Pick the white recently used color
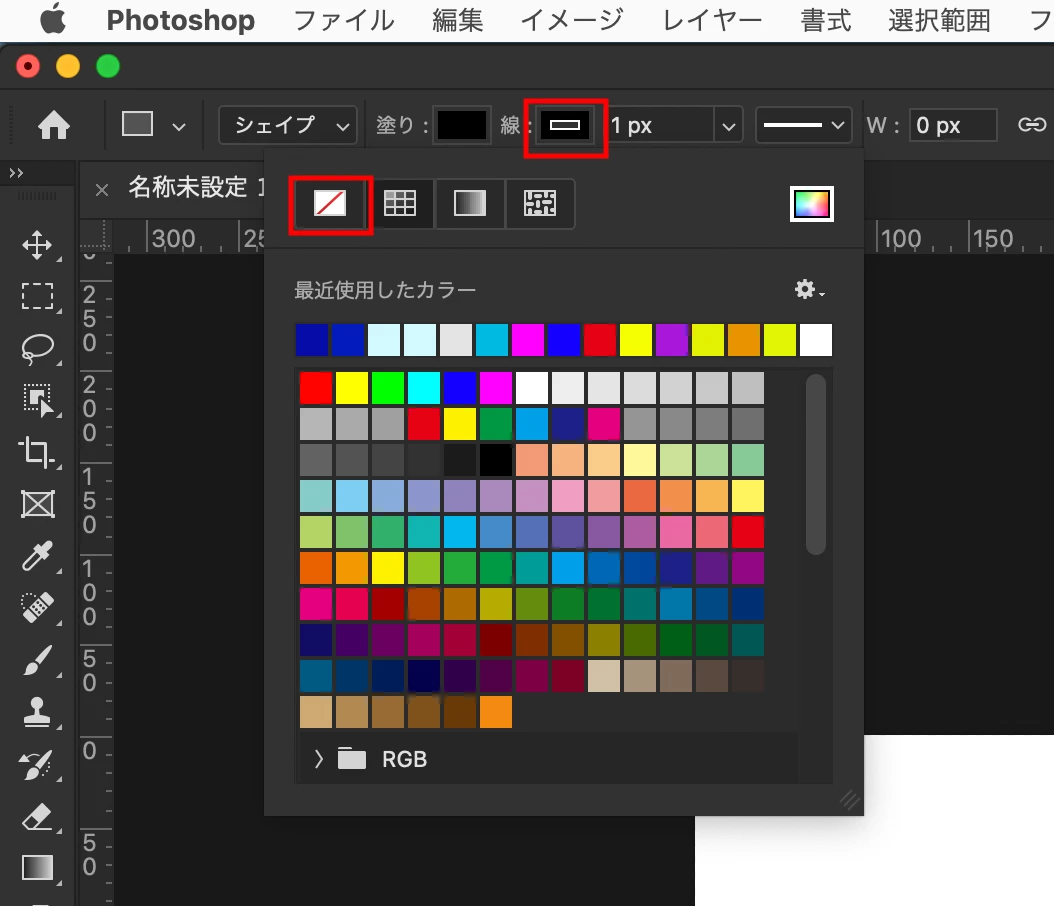The image size is (1054, 906). point(815,339)
